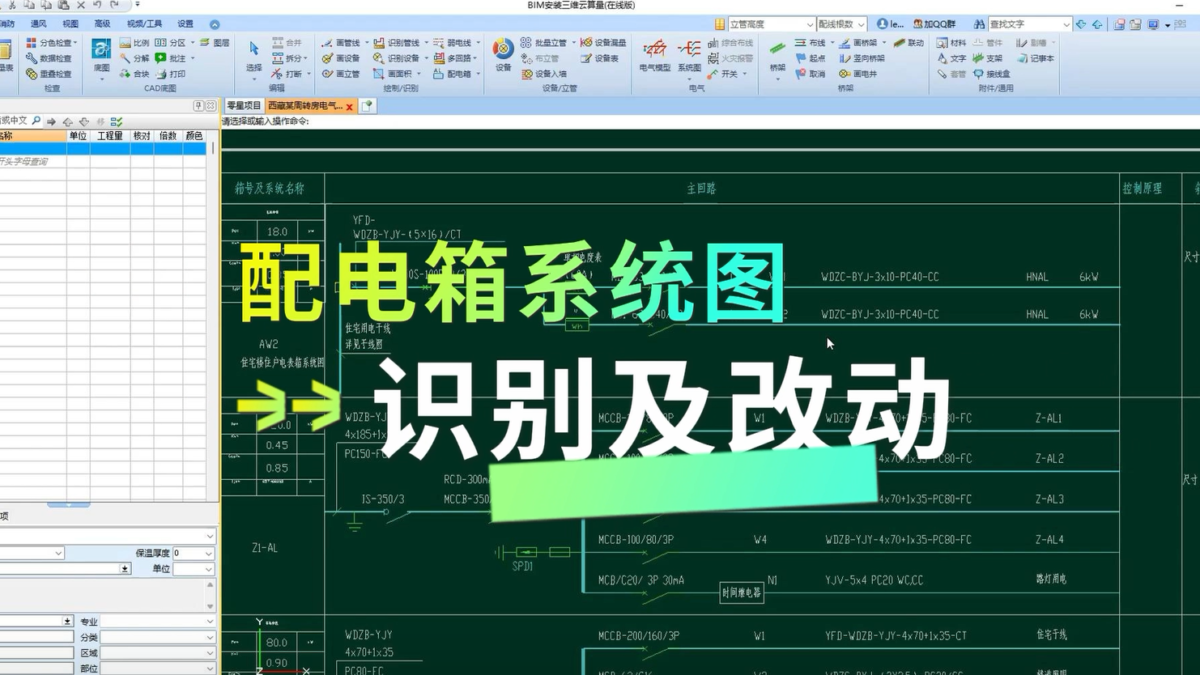1200x675 pixels.
Task: Expand the 立管高度 dropdown
Action: click(x=810, y=24)
